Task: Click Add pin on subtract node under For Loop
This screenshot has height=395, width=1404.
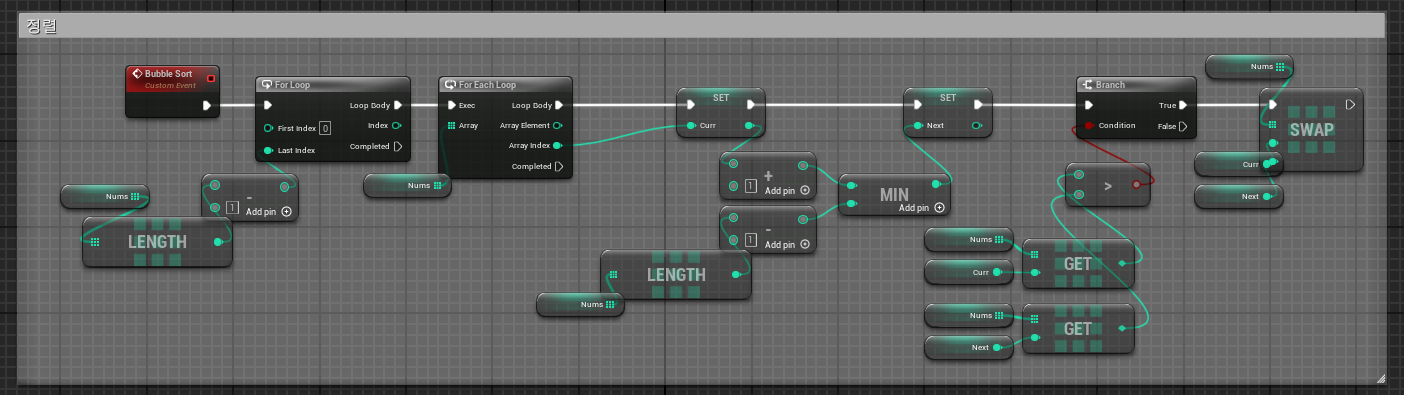Action: (269, 212)
